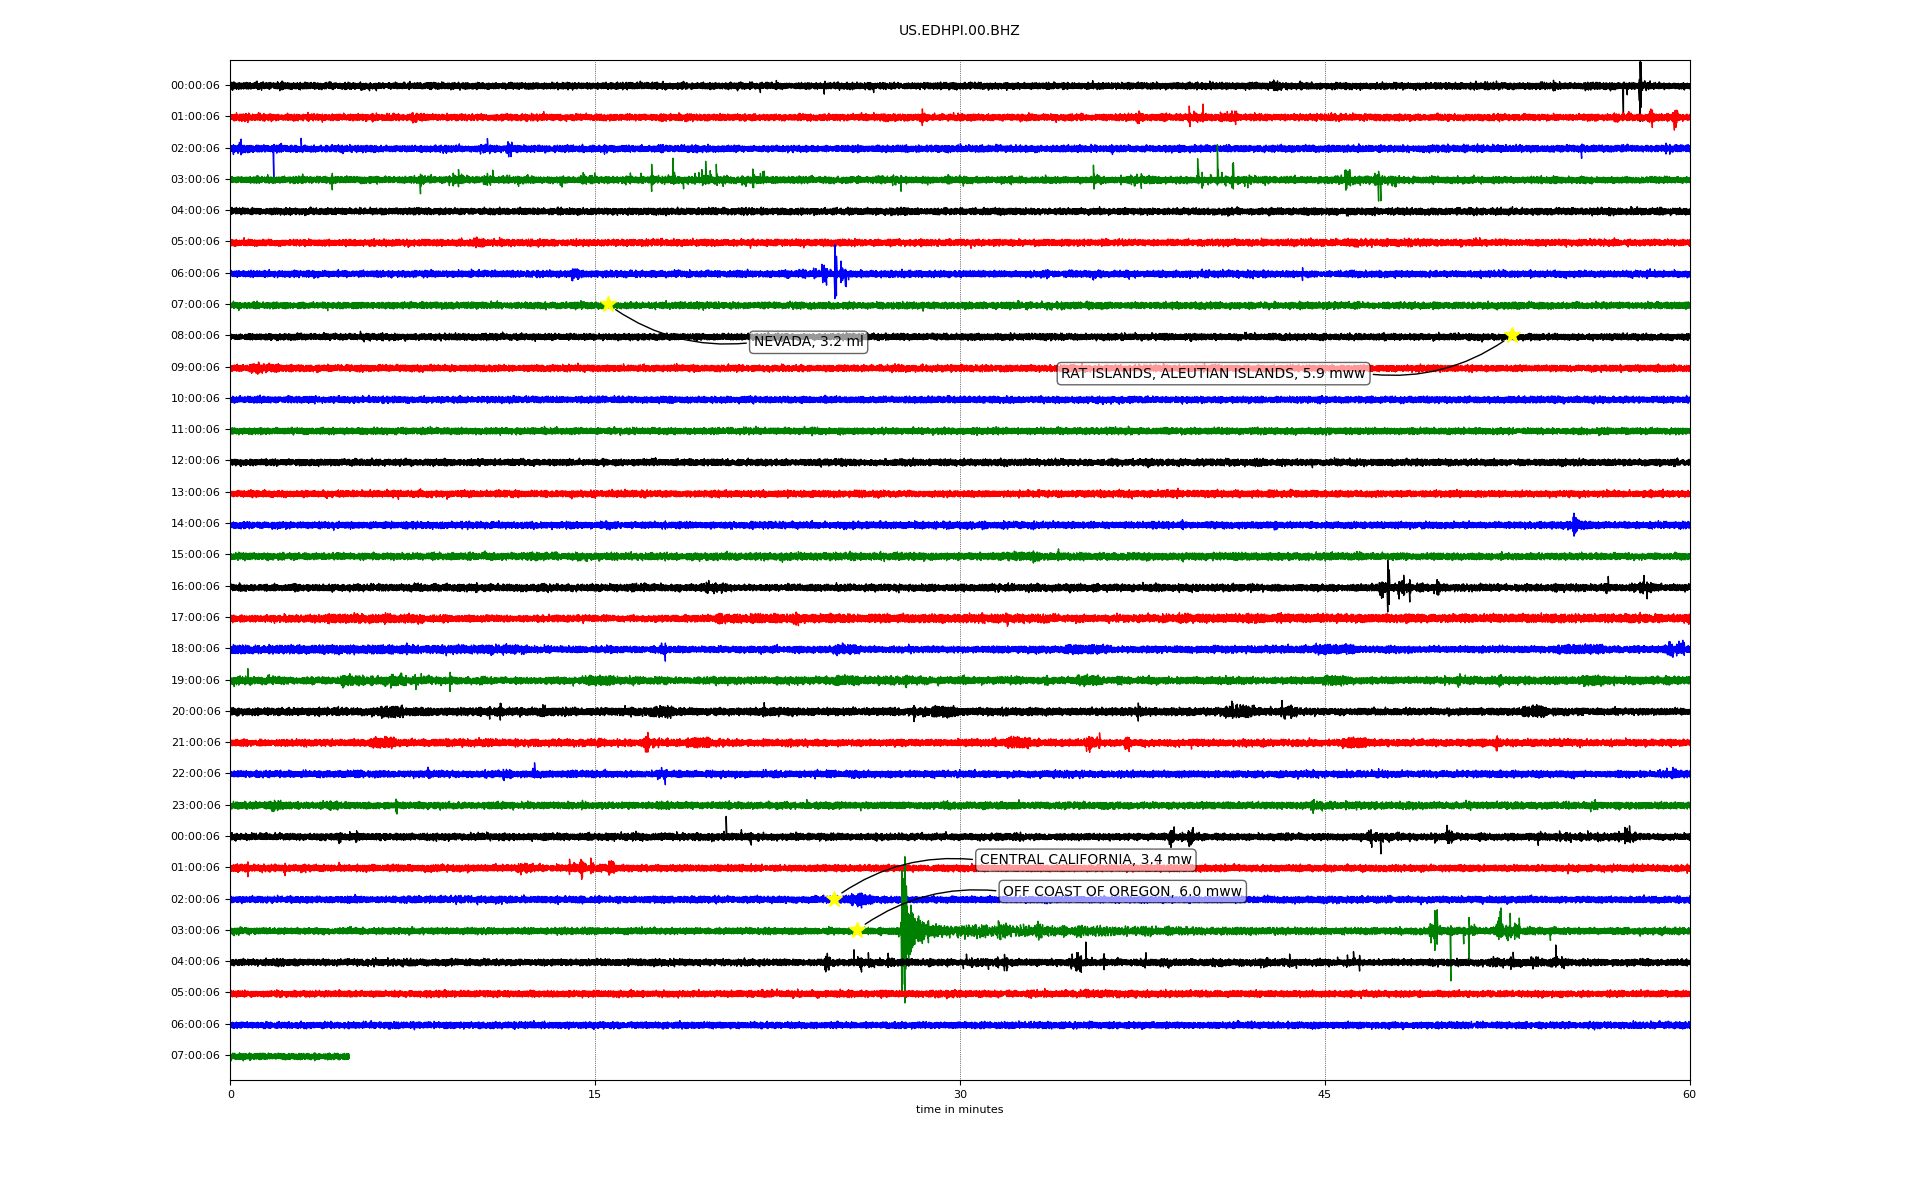
Task: Click the Central California star marker
Action: (834, 899)
